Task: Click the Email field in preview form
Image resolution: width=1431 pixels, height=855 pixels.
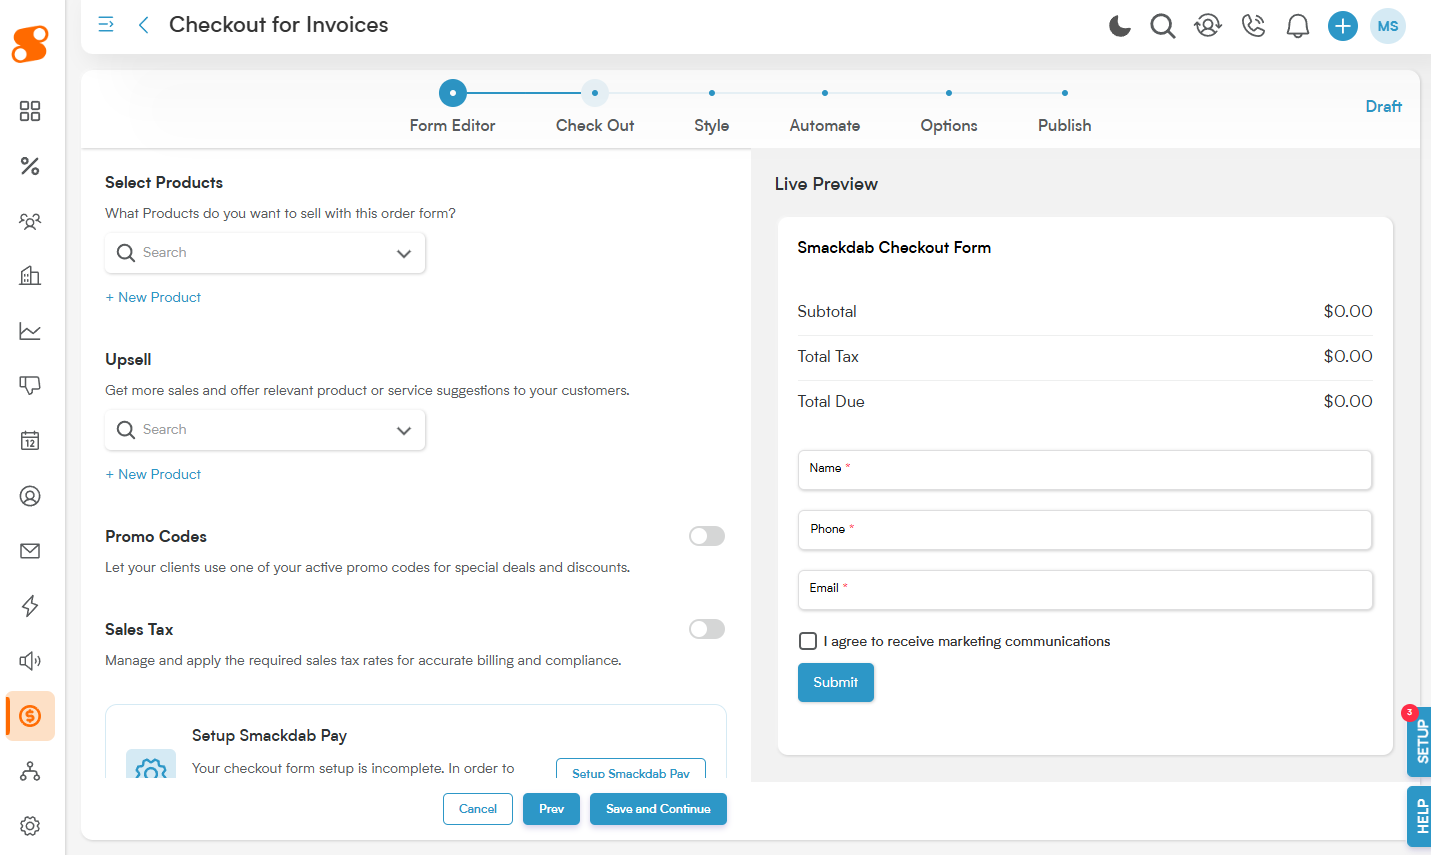Action: 1085,590
